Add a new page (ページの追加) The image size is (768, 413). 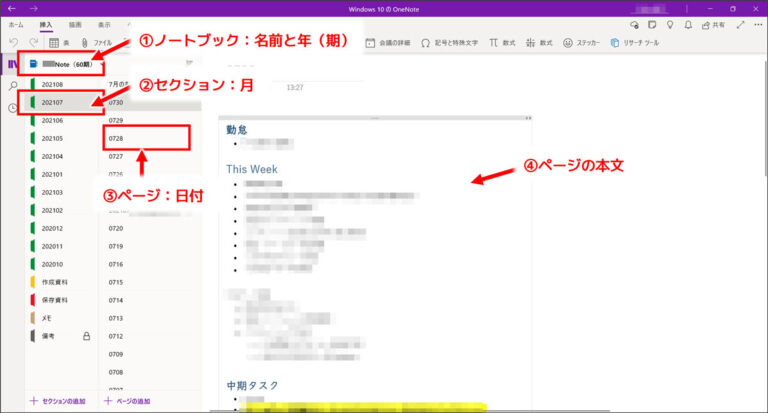click(x=127, y=401)
